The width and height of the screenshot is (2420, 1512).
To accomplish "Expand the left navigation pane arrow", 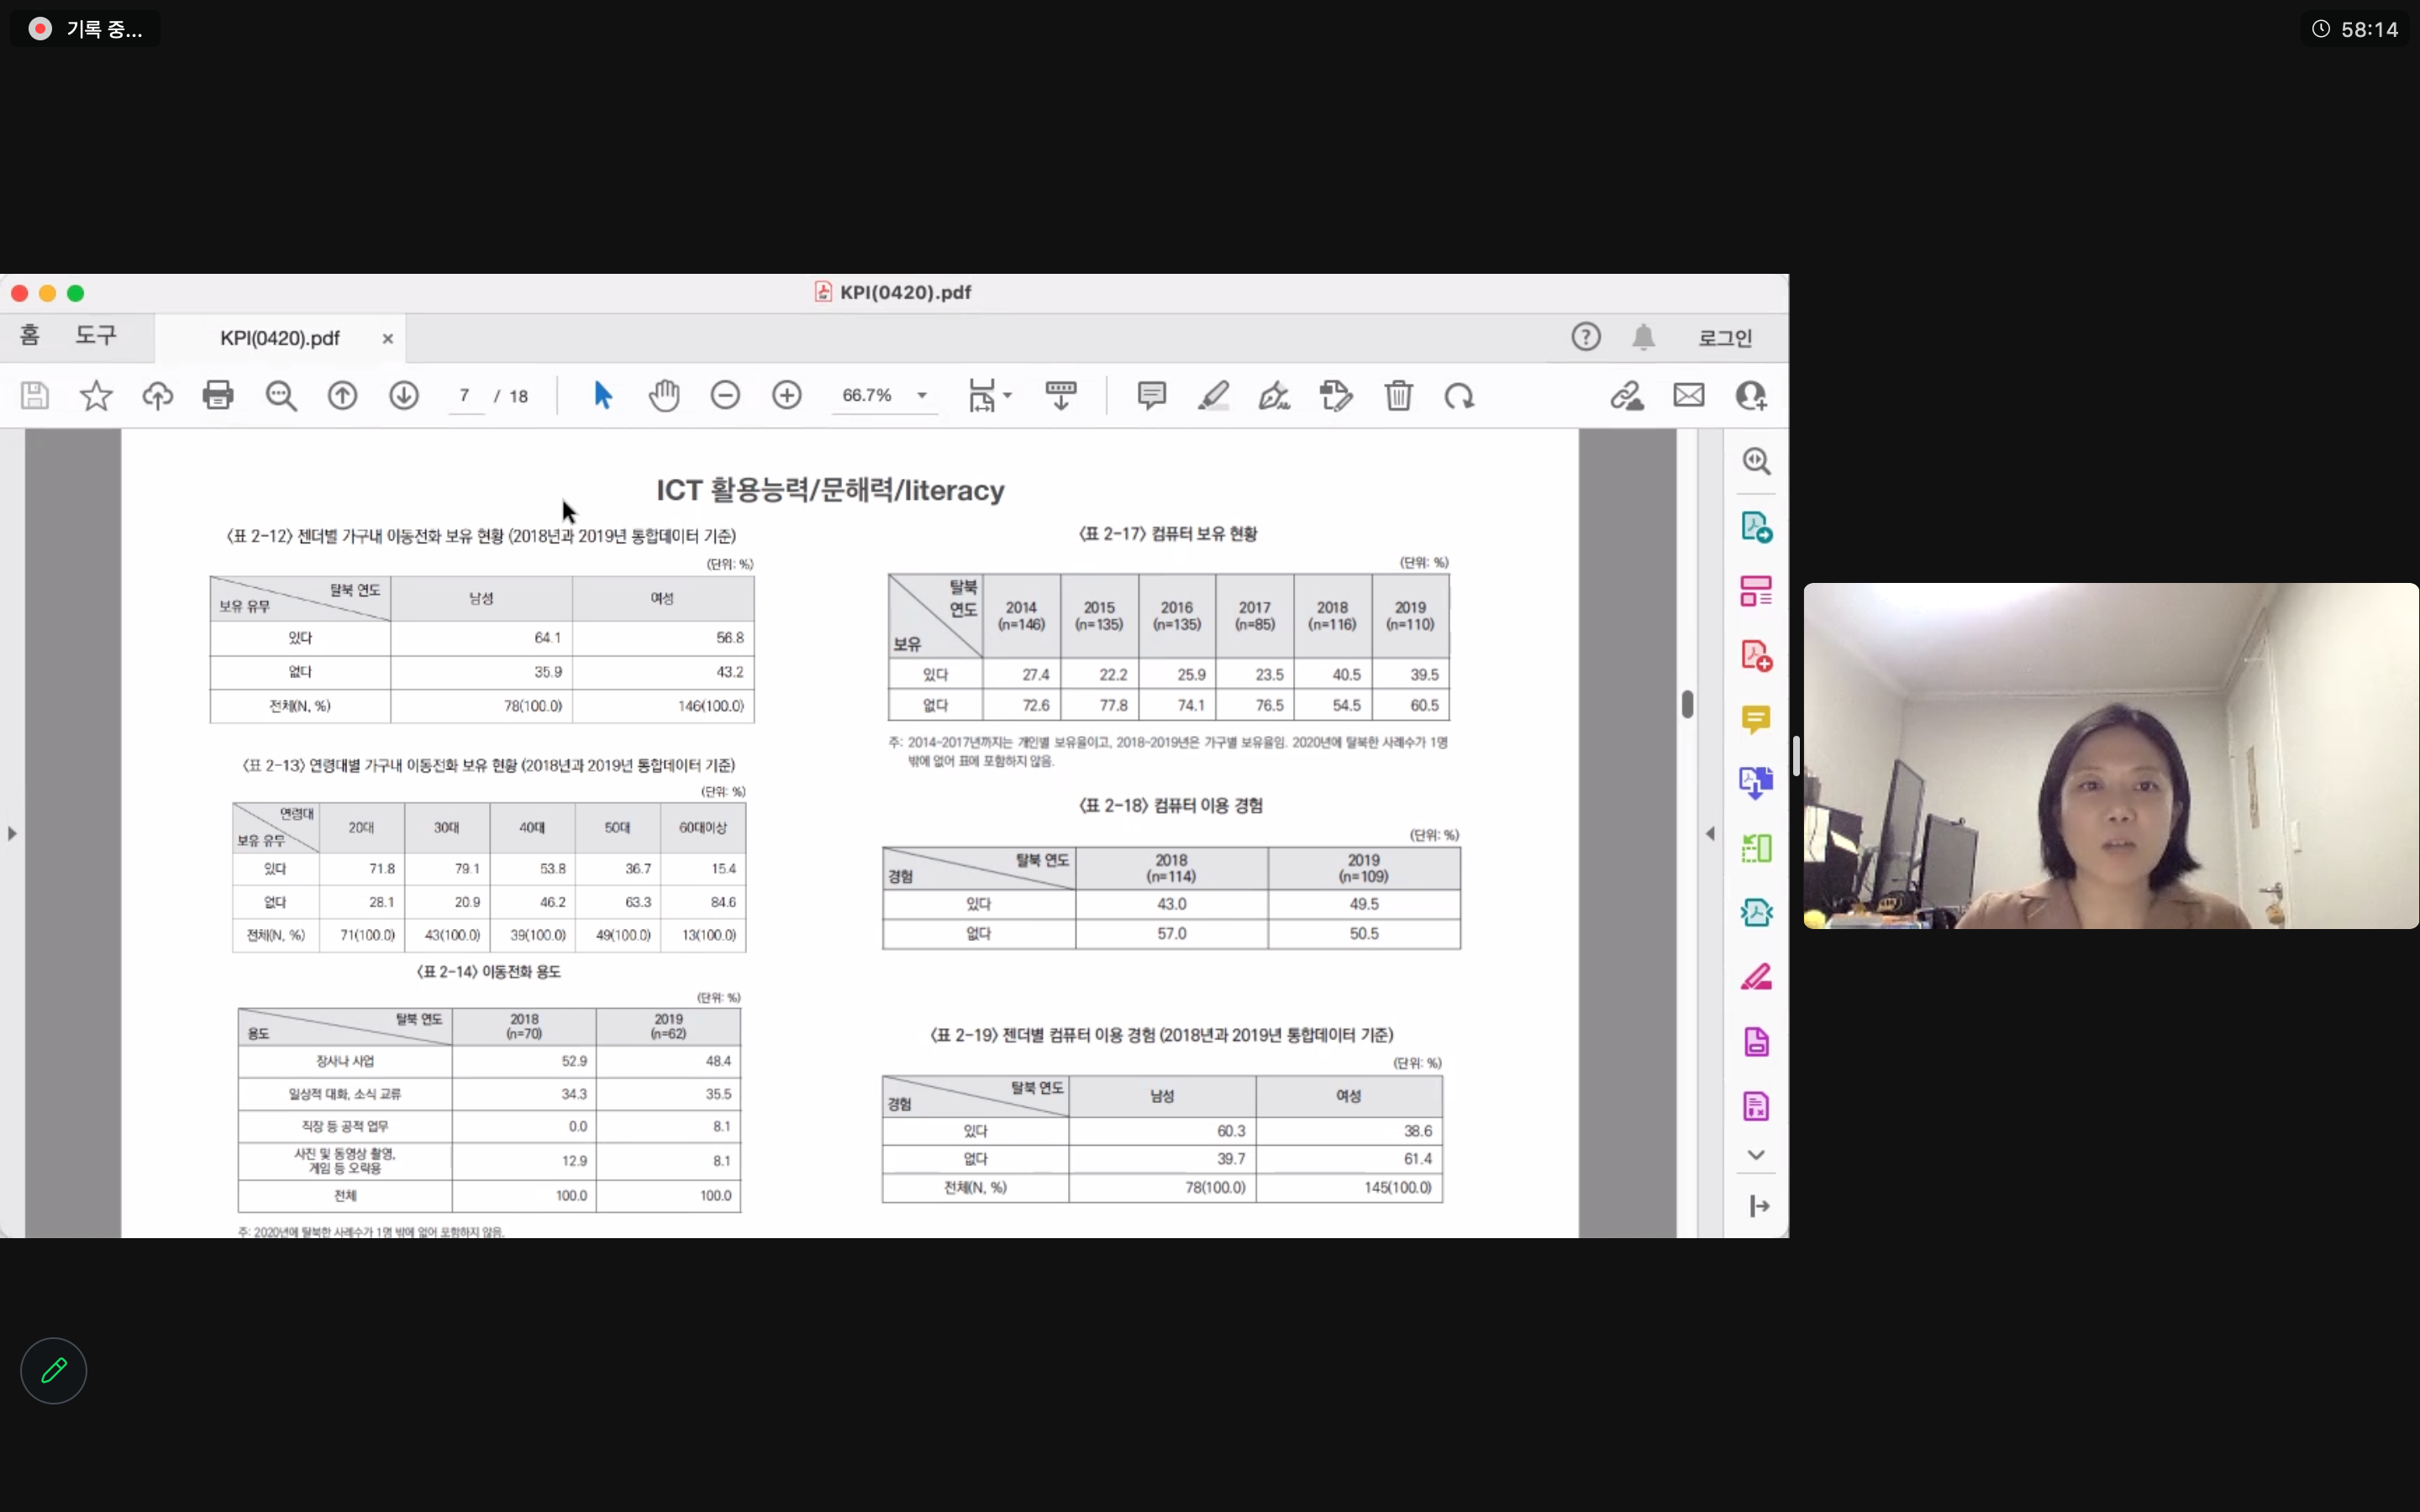I will coord(12,833).
